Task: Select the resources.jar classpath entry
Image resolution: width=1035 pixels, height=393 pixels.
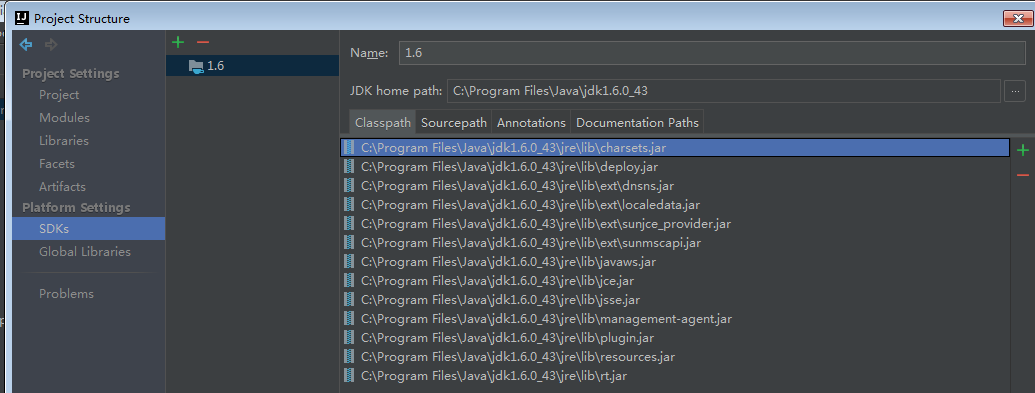Action: click(x=675, y=357)
